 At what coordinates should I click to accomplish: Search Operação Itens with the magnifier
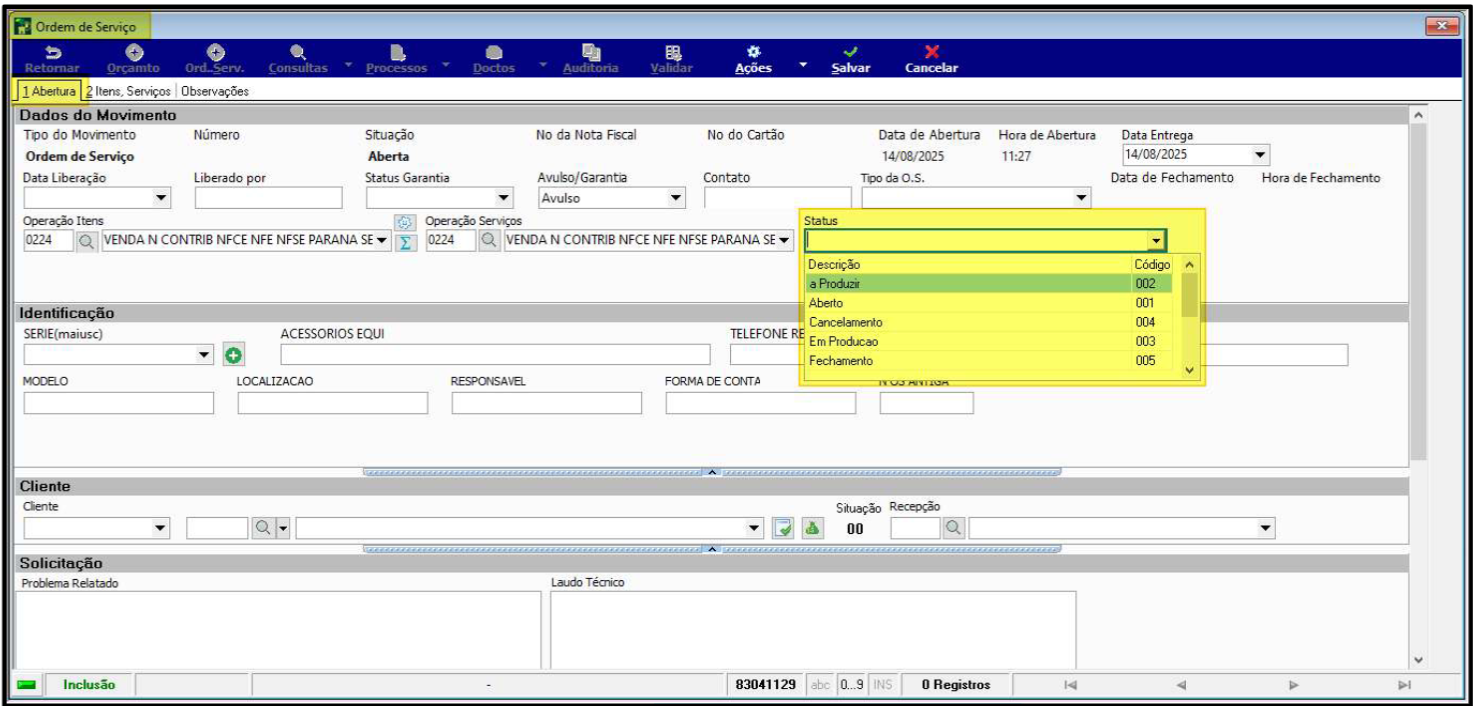click(x=86, y=241)
